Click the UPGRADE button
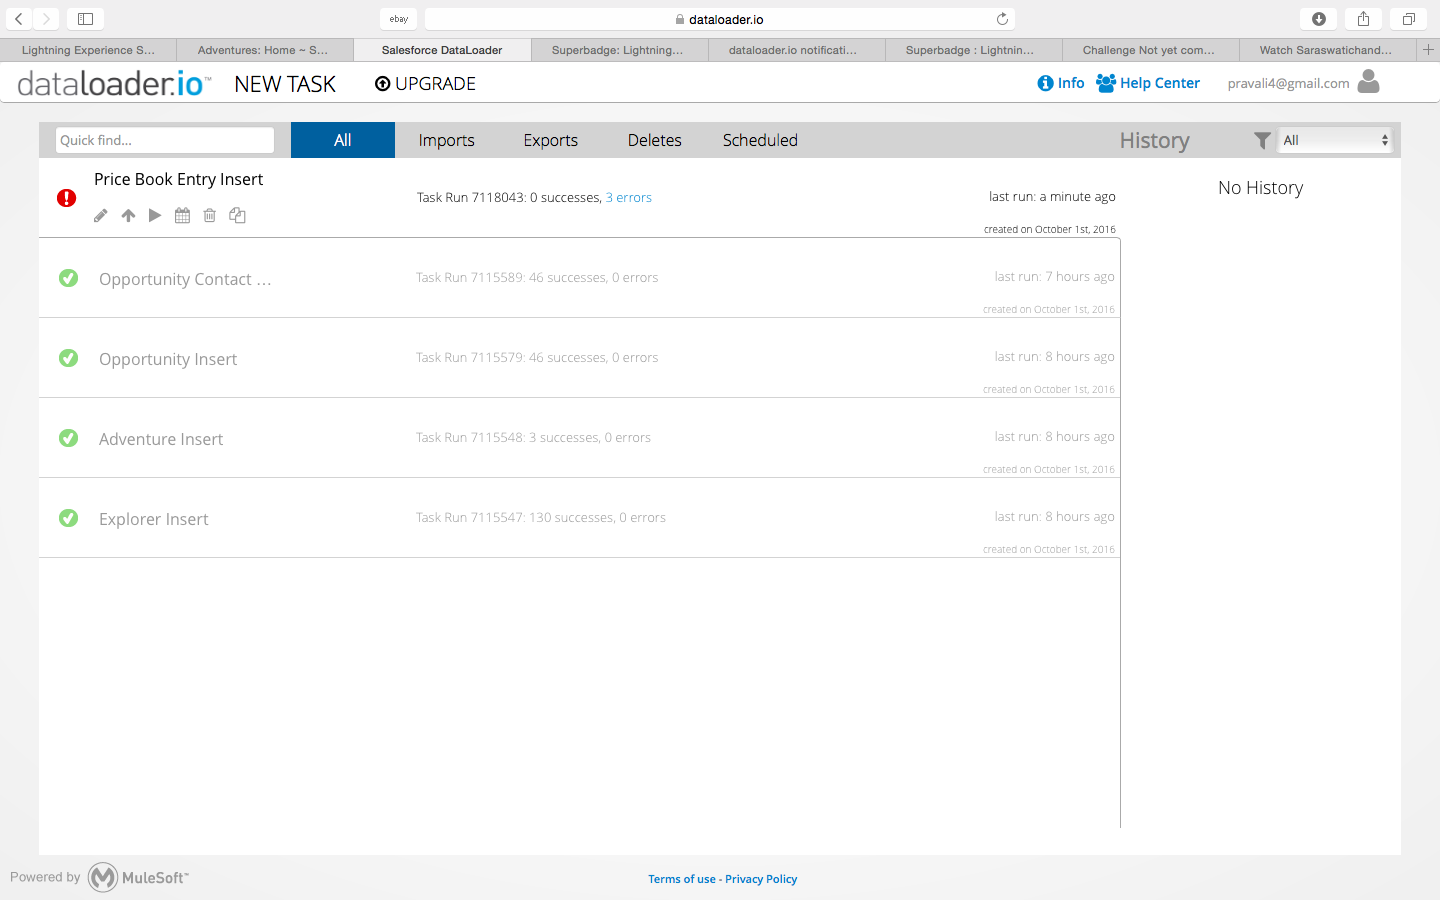Screen dimensions: 1440x900 click(x=425, y=84)
